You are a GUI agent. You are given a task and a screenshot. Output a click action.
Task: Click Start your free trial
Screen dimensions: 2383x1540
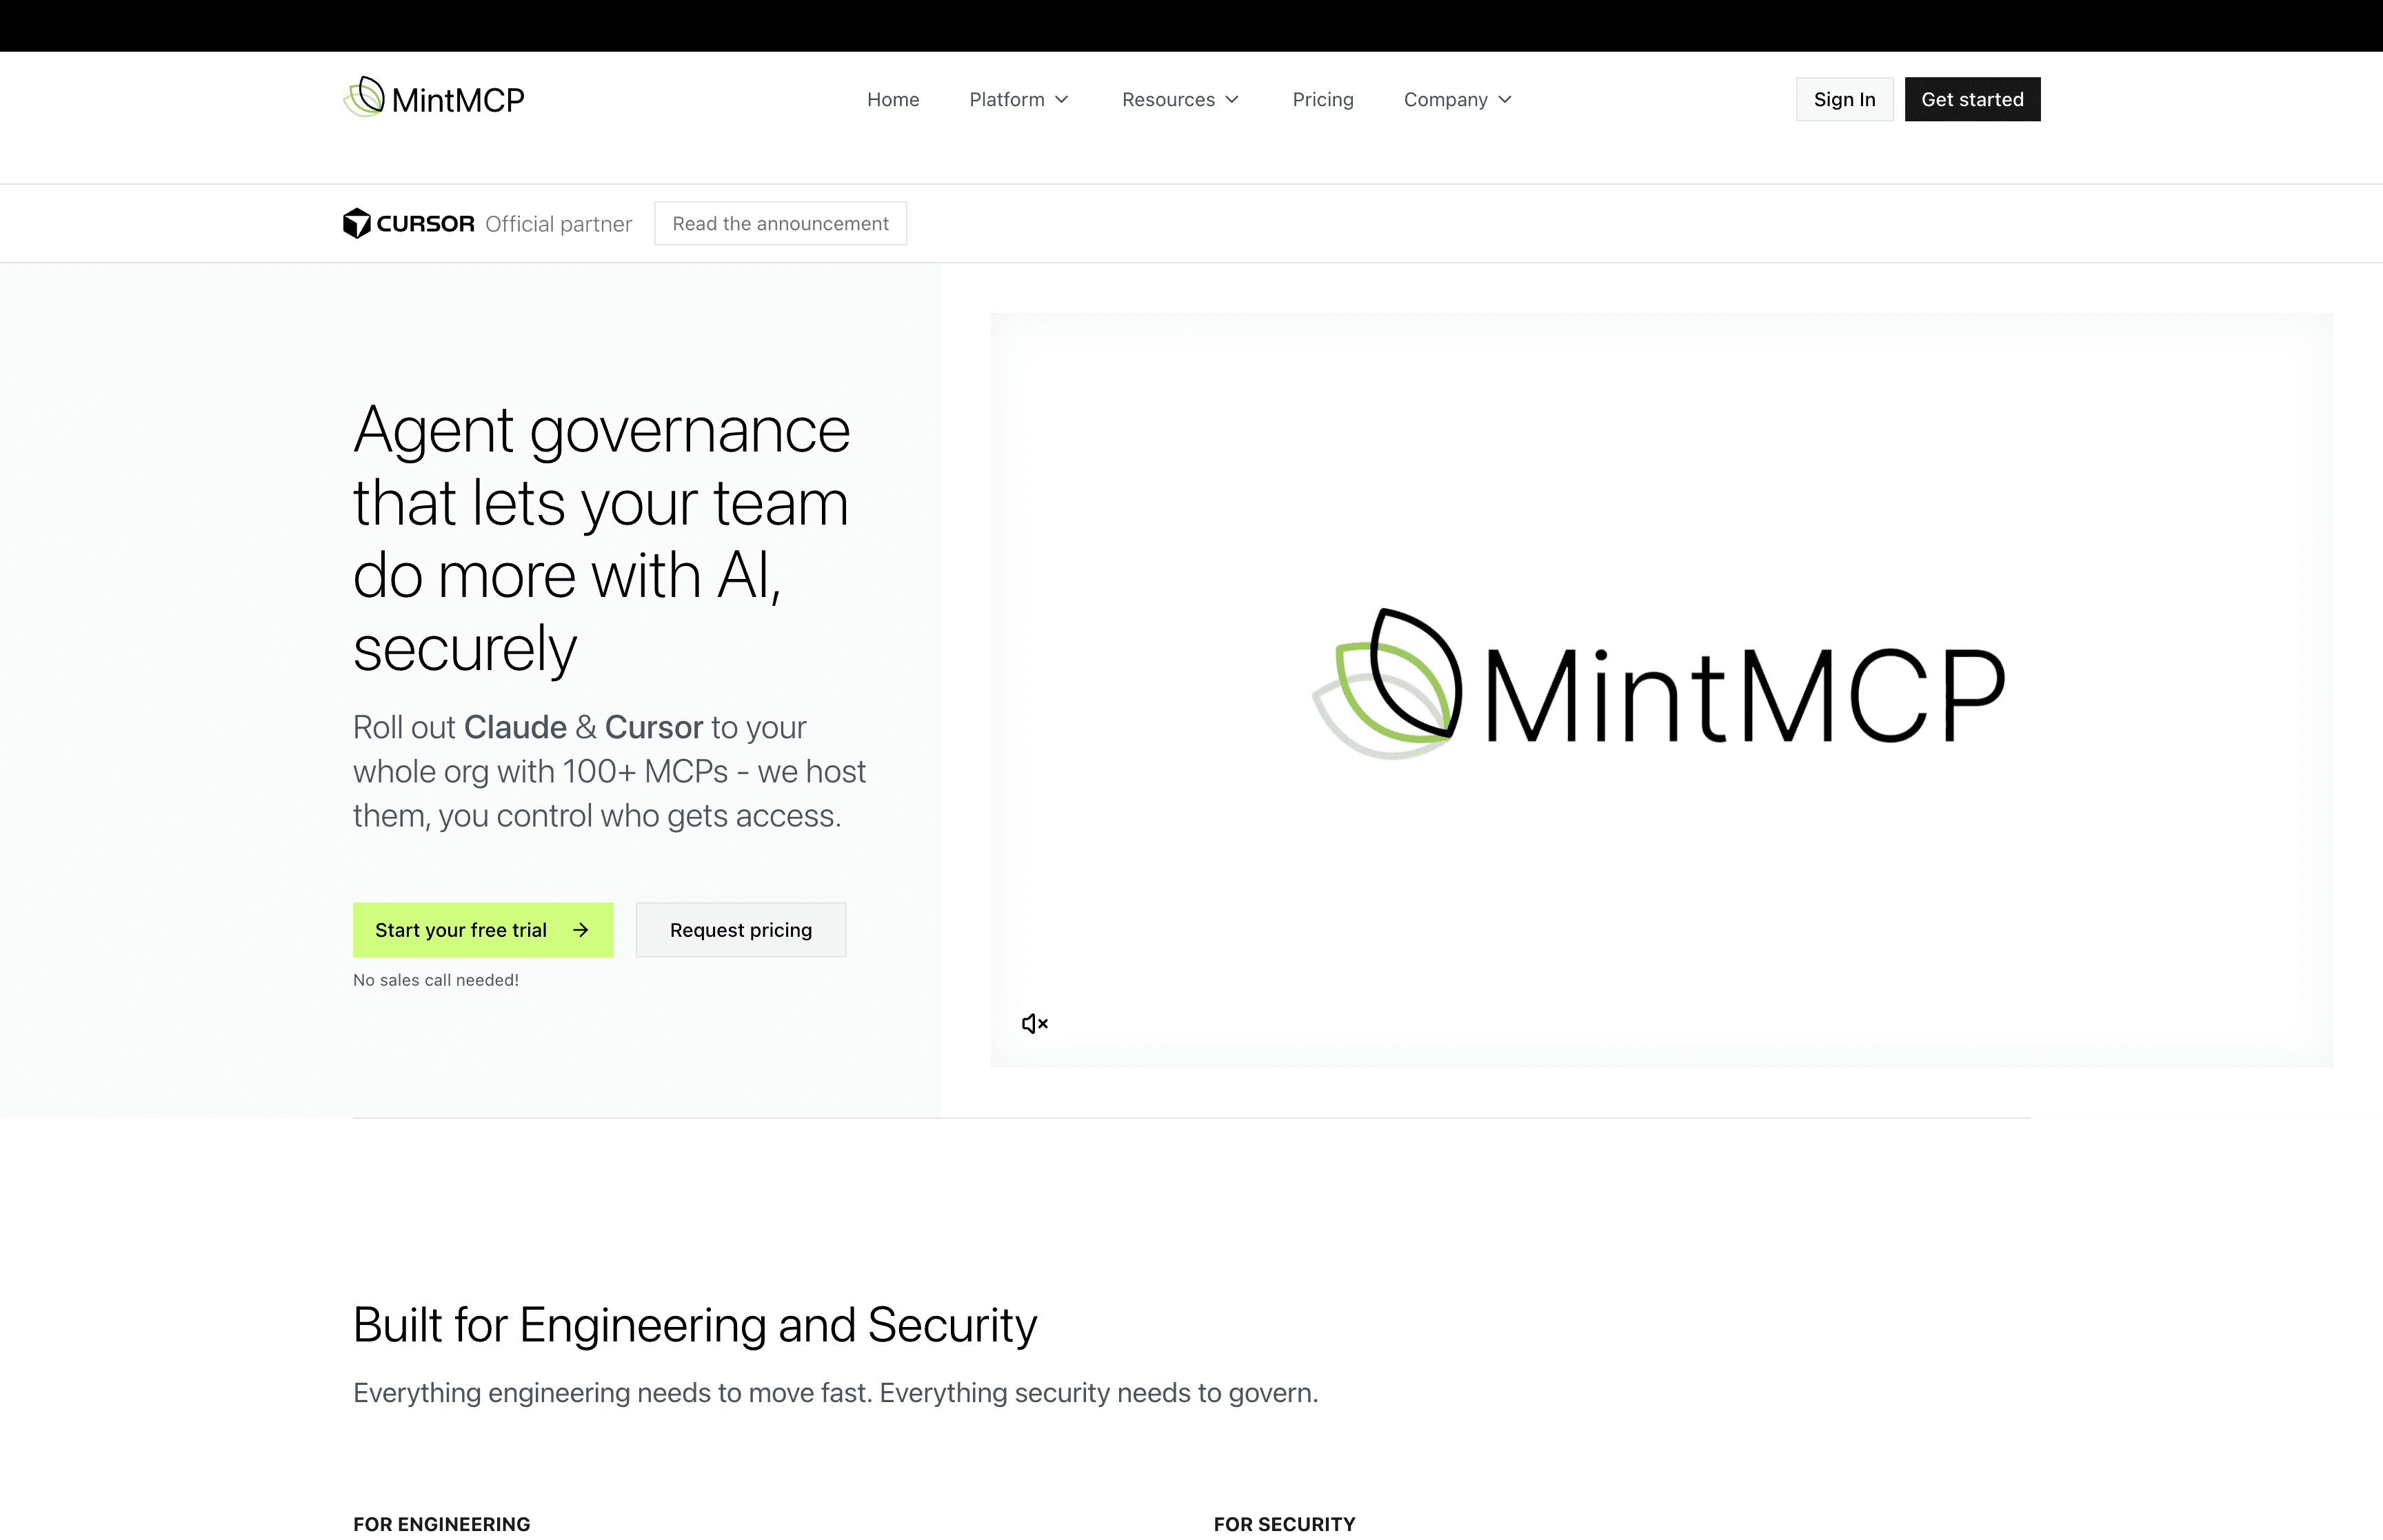coord(461,930)
